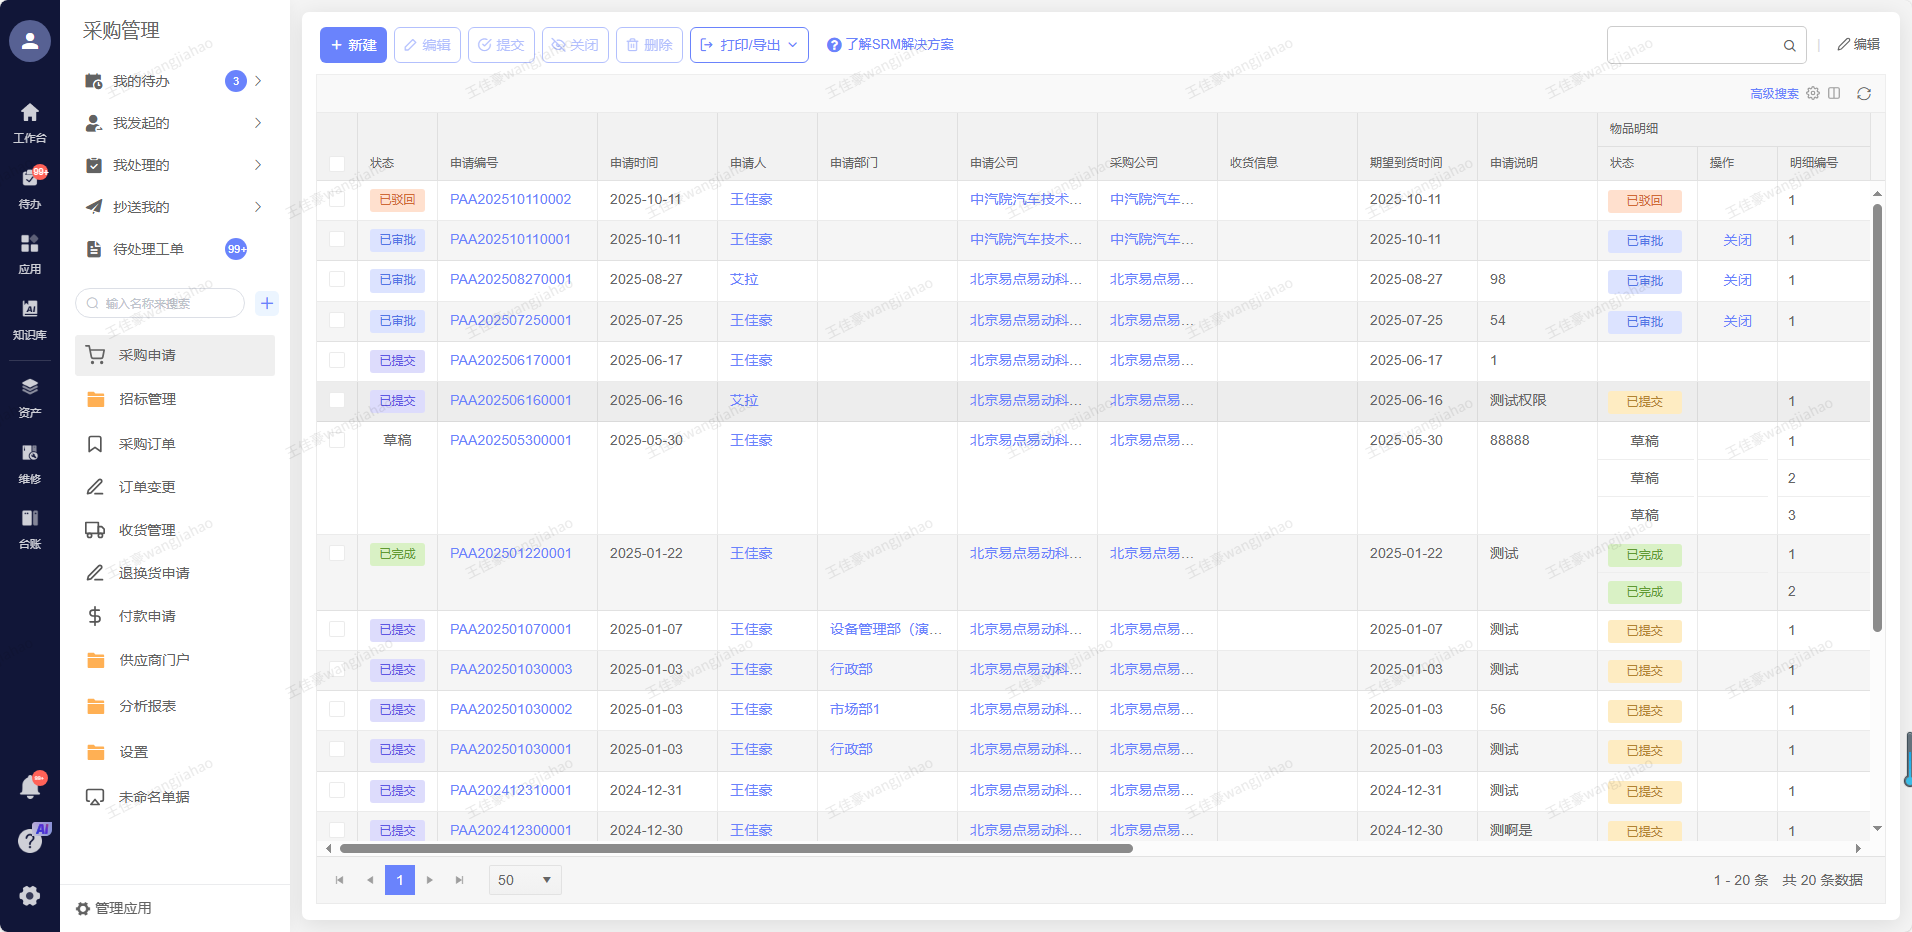Click the column layout icon beside the gear

(1834, 93)
